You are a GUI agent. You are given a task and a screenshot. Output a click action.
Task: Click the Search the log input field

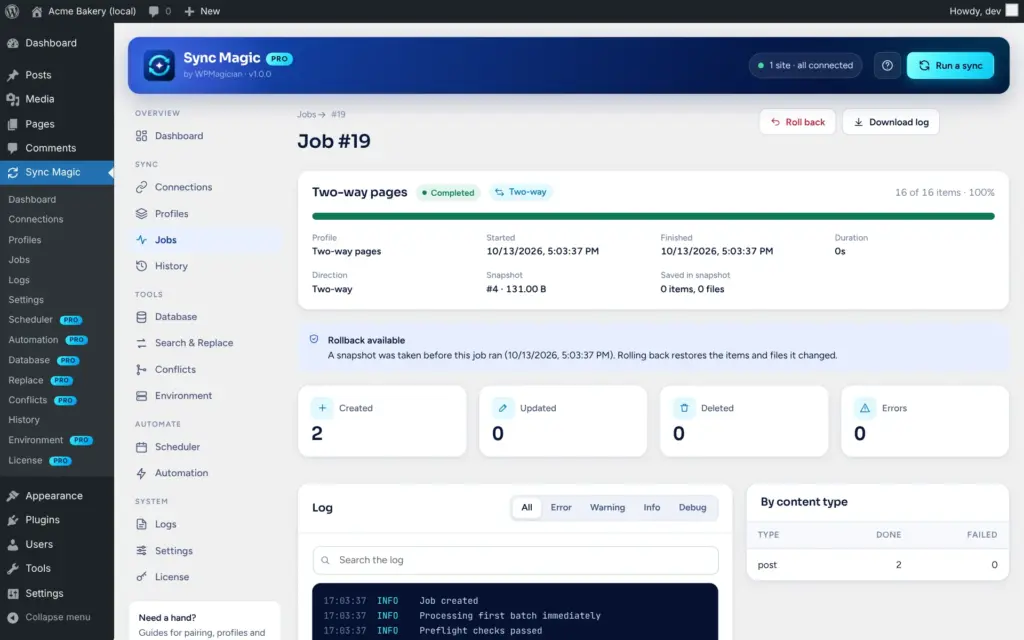[x=515, y=560]
